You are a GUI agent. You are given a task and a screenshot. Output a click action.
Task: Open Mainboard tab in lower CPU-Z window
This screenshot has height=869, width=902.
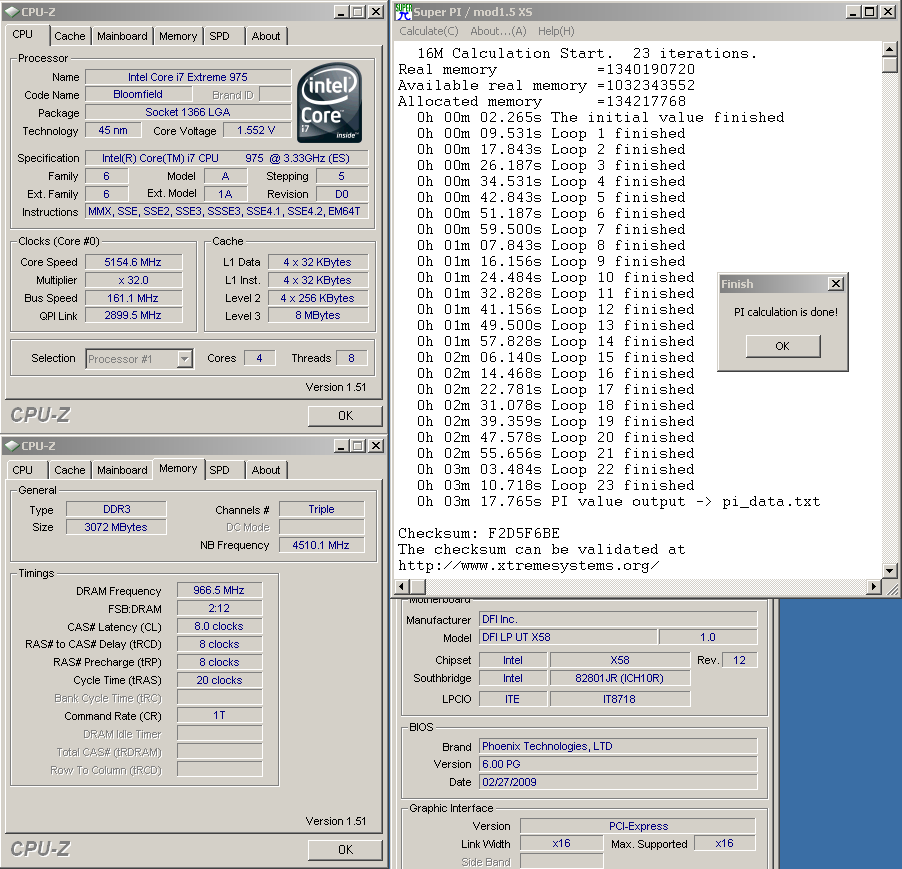[122, 470]
